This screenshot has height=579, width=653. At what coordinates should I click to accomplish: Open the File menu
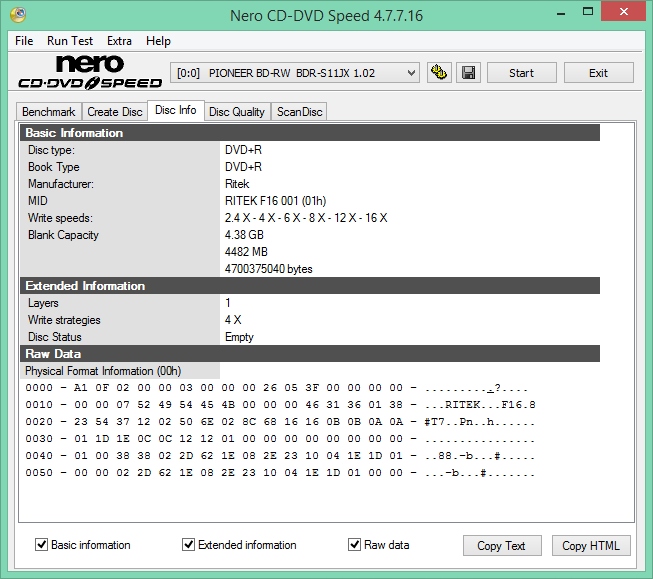click(24, 41)
